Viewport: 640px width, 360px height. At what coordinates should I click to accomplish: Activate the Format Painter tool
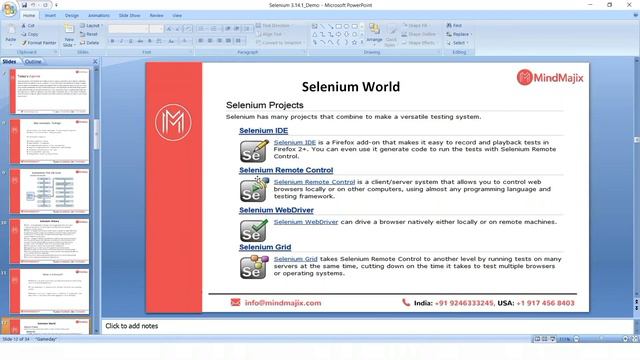point(39,43)
